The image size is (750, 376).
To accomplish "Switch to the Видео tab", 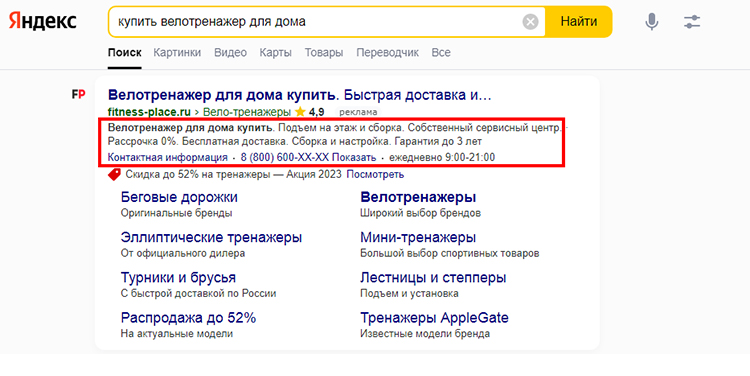I will click(x=231, y=53).
